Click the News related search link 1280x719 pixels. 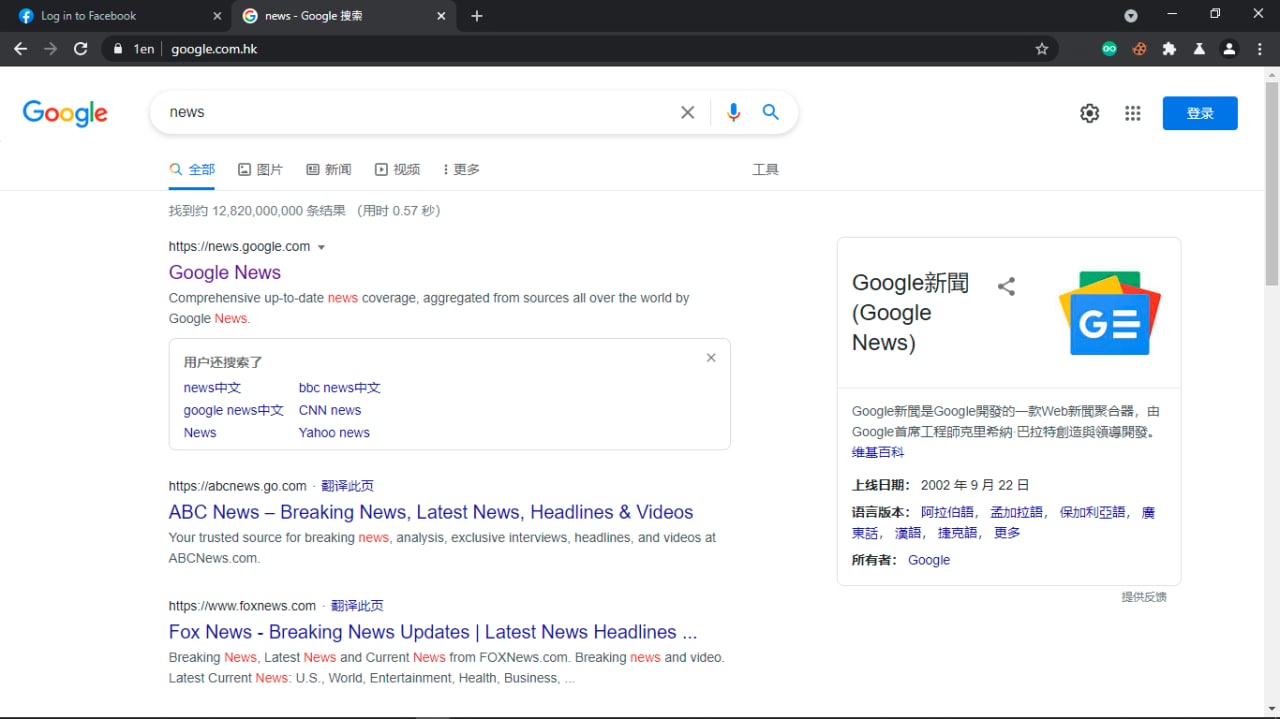click(200, 432)
